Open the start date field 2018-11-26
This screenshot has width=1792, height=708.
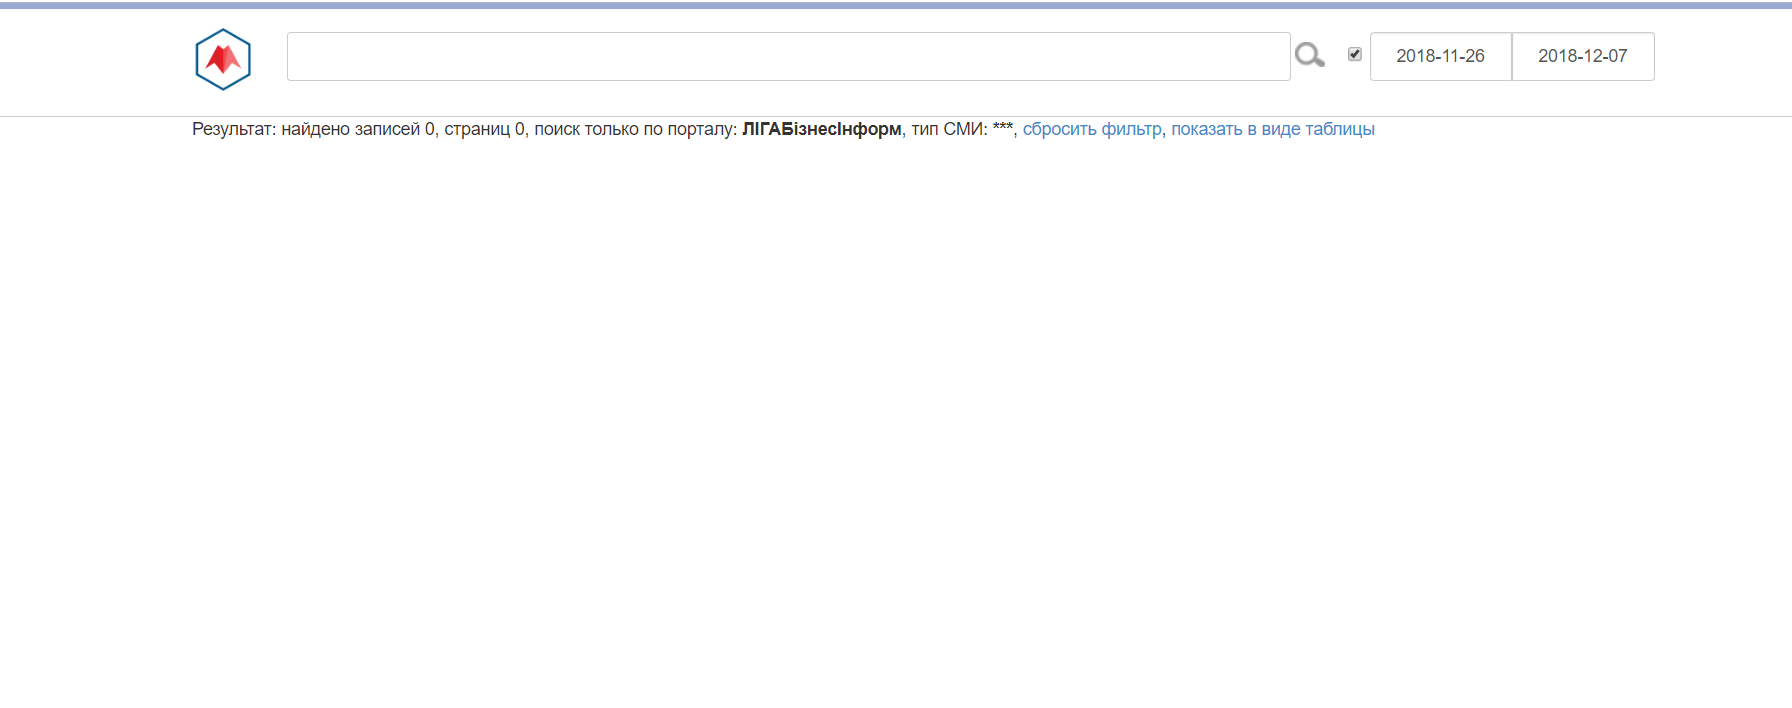click(1440, 56)
